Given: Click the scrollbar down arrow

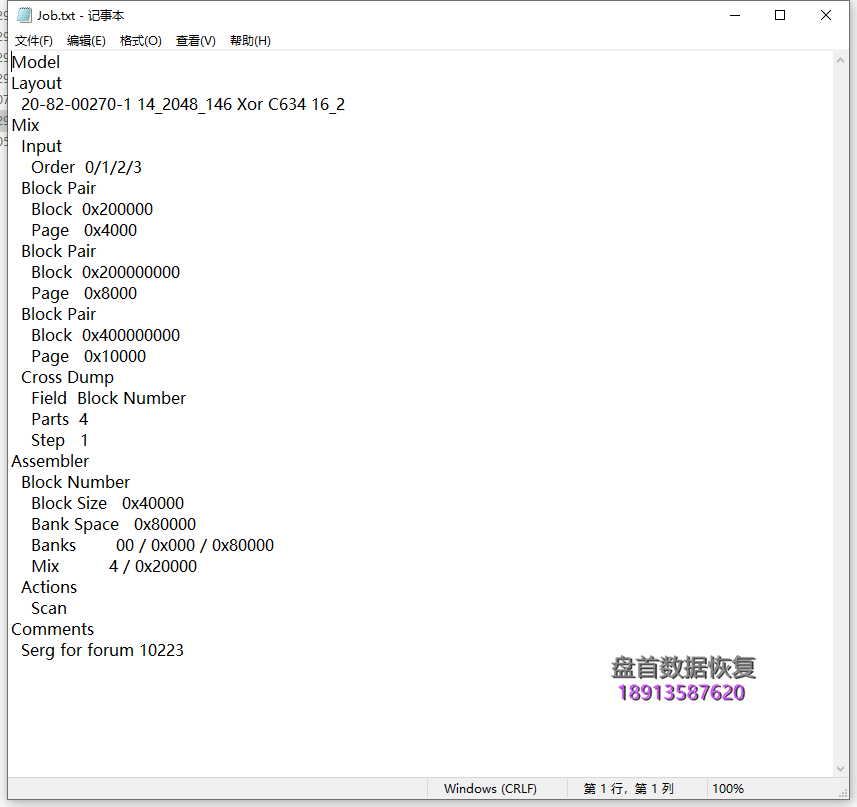Looking at the screenshot, I should coord(841,769).
